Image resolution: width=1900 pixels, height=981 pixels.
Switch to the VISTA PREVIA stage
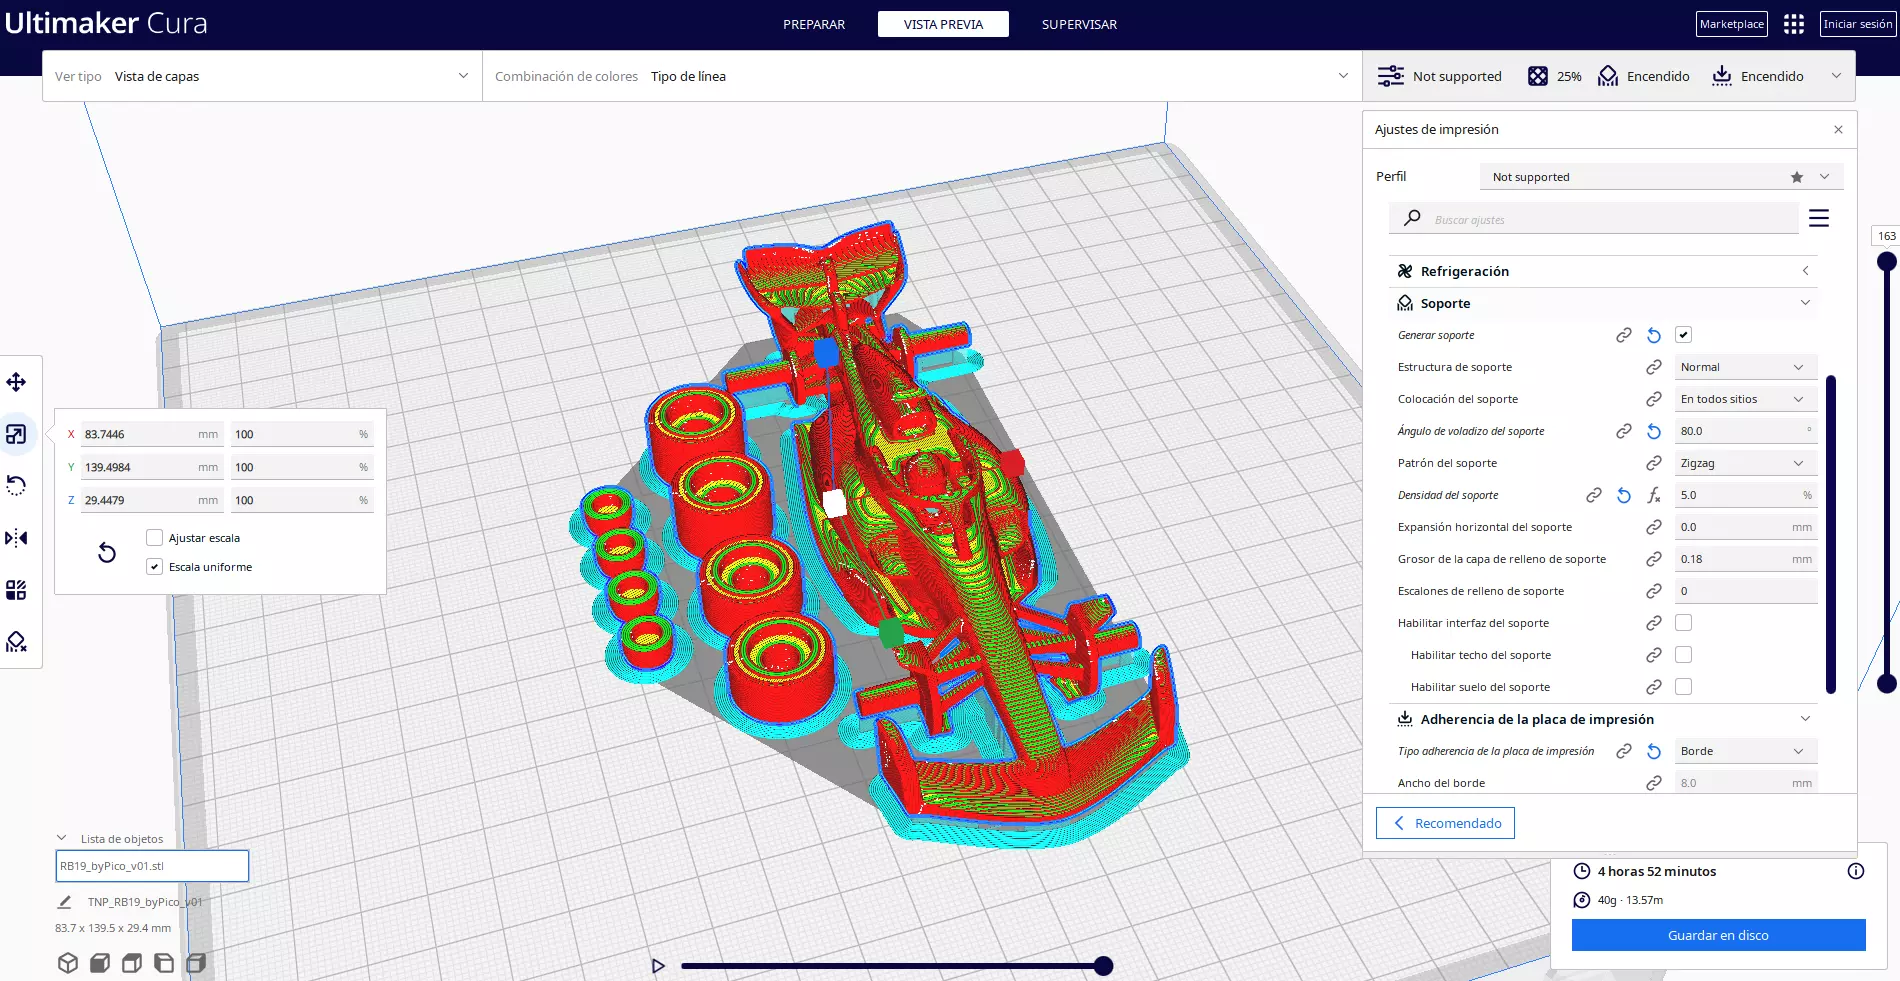click(x=943, y=24)
